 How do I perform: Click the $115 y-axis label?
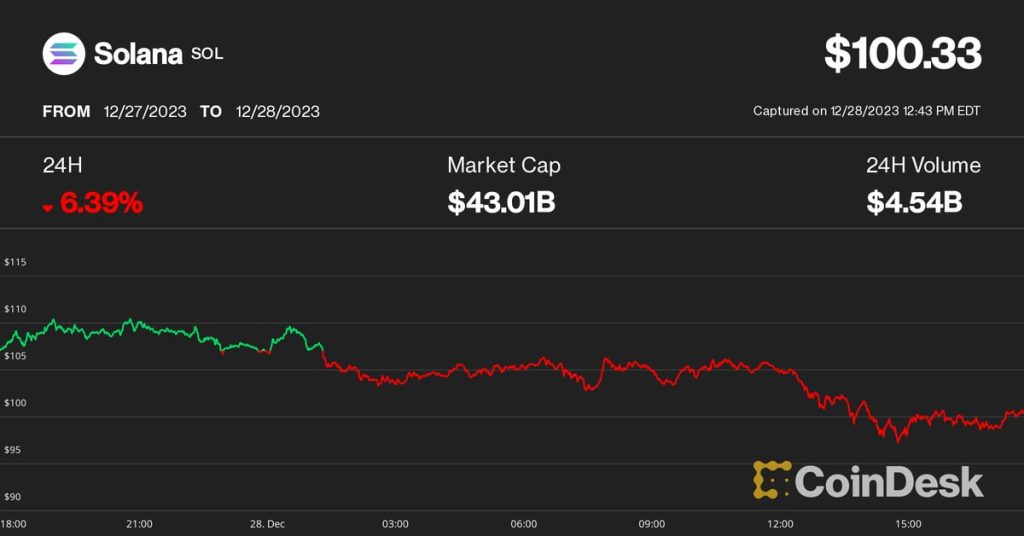pos(15,262)
